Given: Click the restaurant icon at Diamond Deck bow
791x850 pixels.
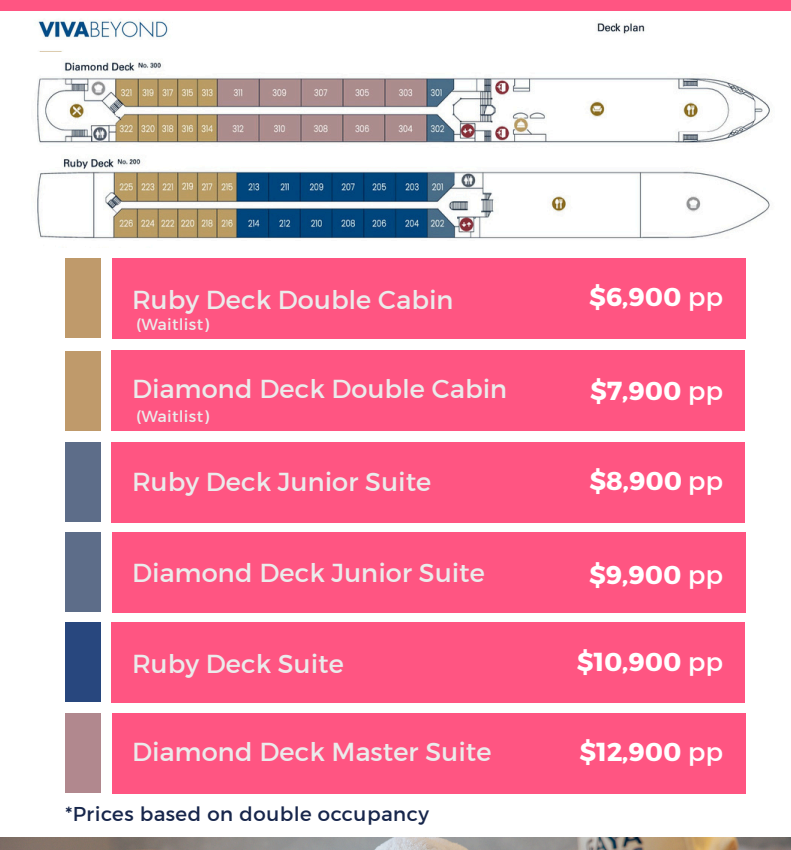Looking at the screenshot, I should [690, 109].
